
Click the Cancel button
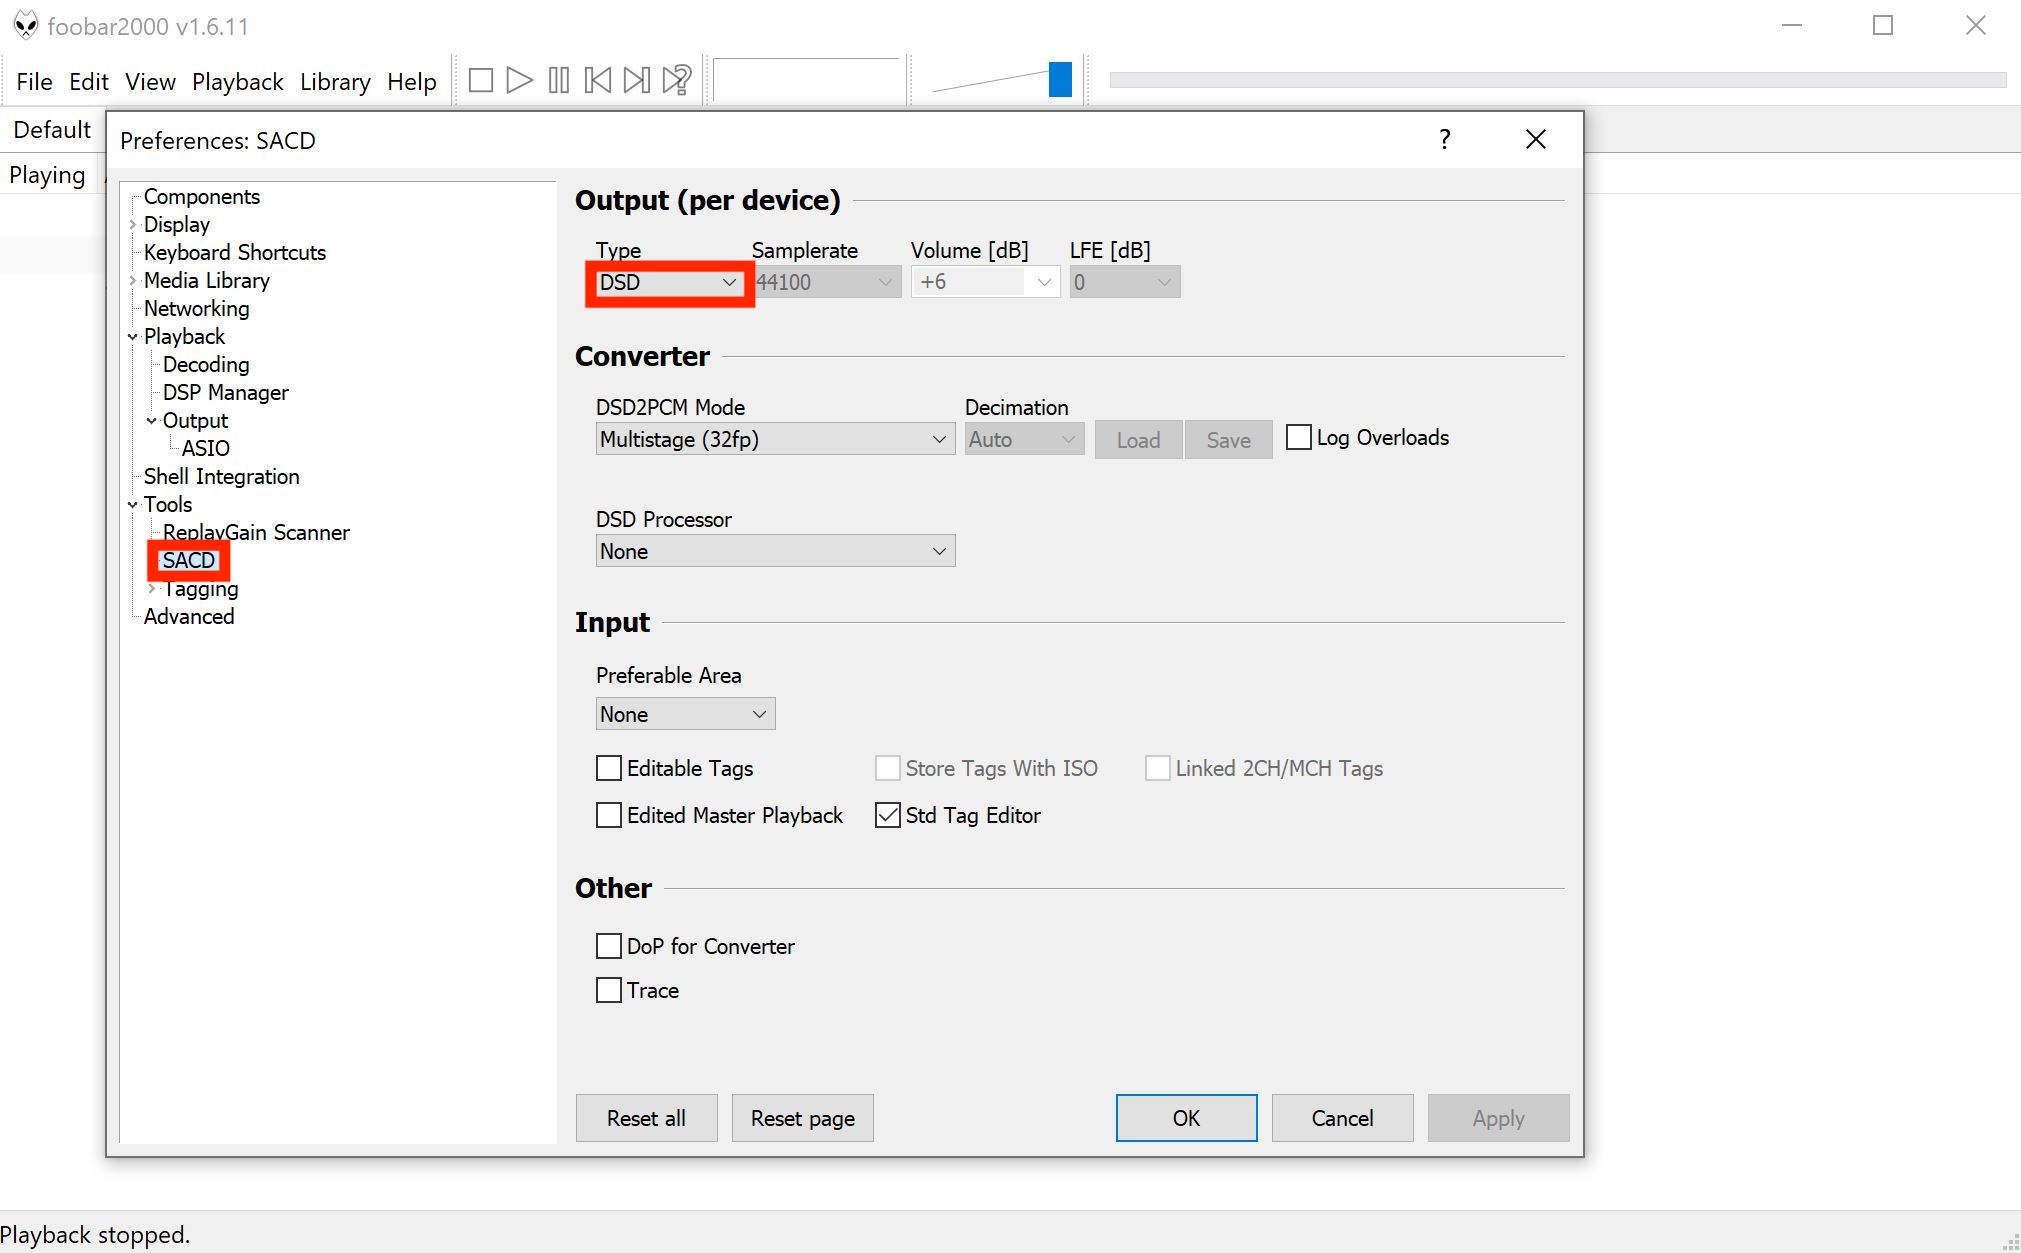click(x=1342, y=1118)
